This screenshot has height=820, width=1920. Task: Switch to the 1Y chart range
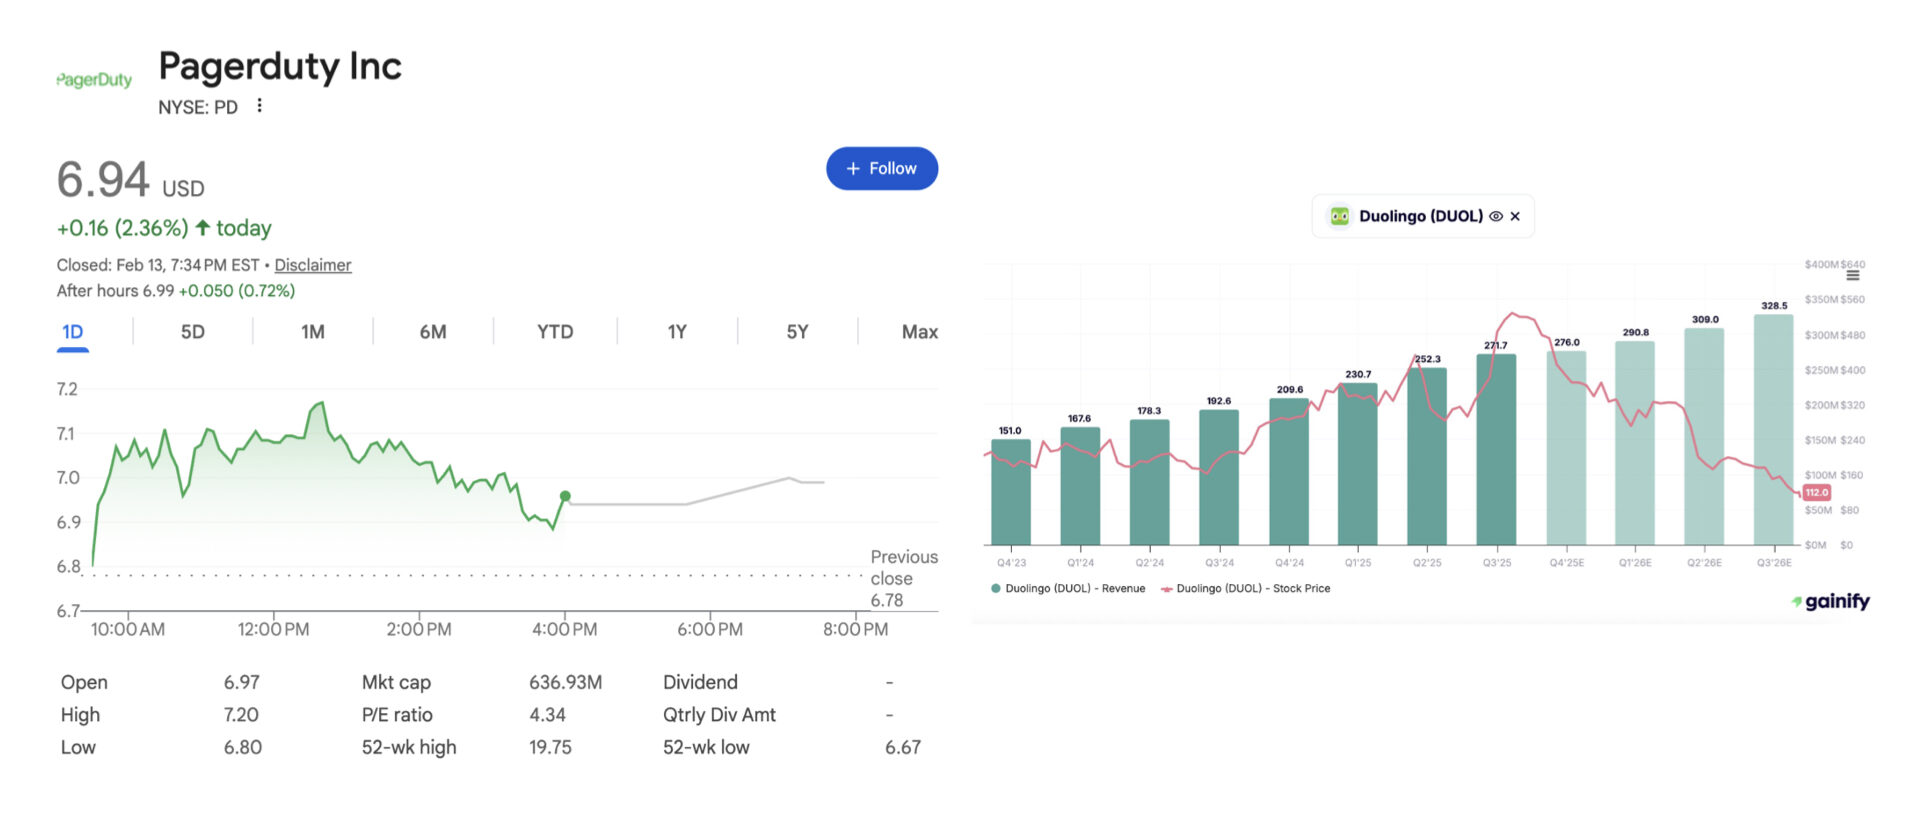677,332
